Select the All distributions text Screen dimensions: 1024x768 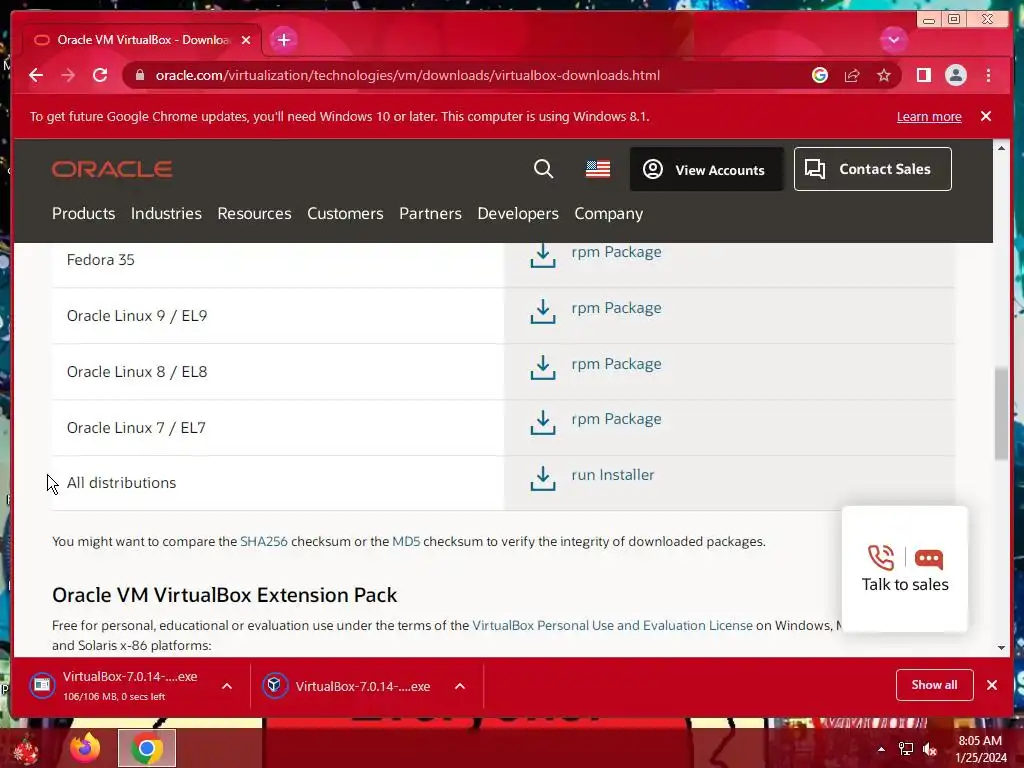(121, 483)
